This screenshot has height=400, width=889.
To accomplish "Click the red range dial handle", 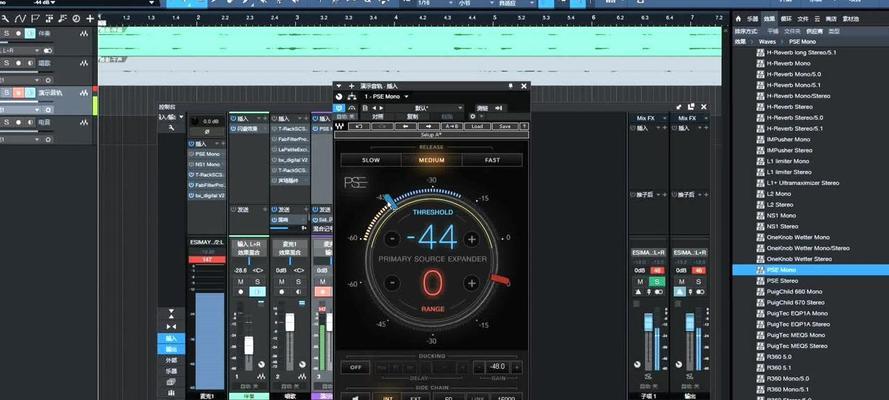I will click(500, 279).
